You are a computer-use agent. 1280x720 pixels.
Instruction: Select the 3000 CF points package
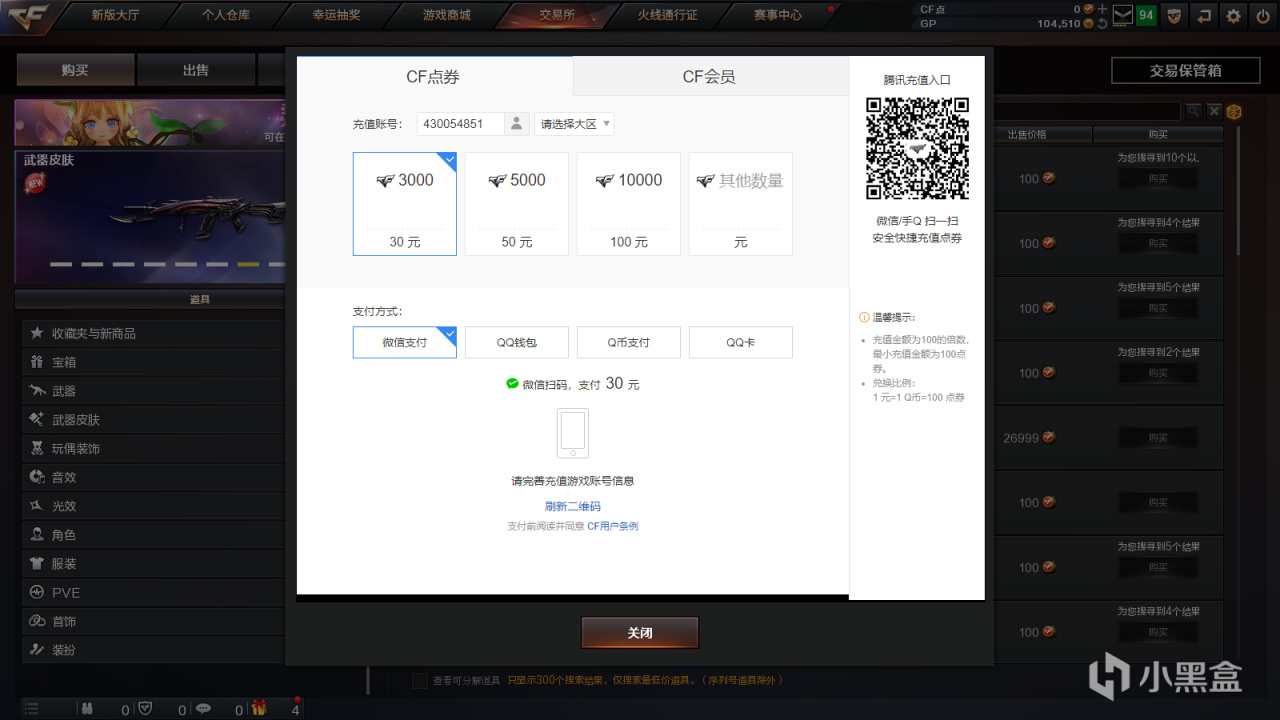tap(405, 204)
